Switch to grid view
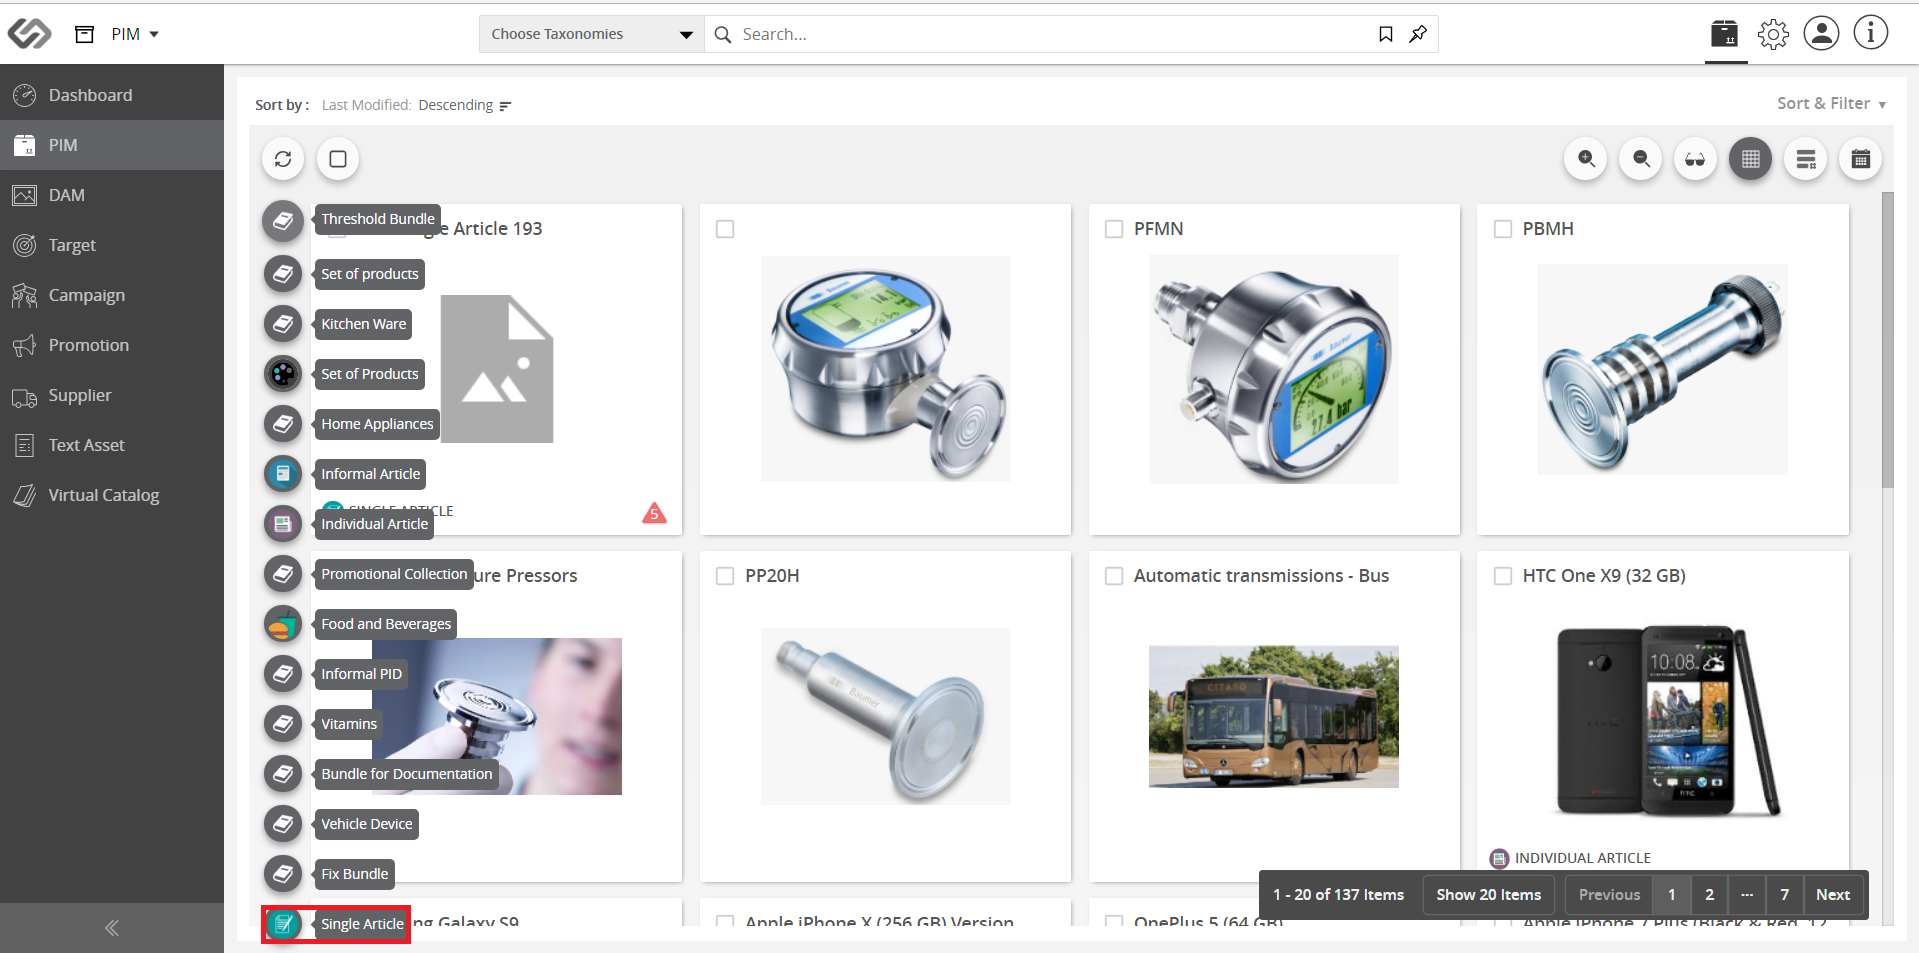This screenshot has width=1919, height=953. coord(1750,159)
